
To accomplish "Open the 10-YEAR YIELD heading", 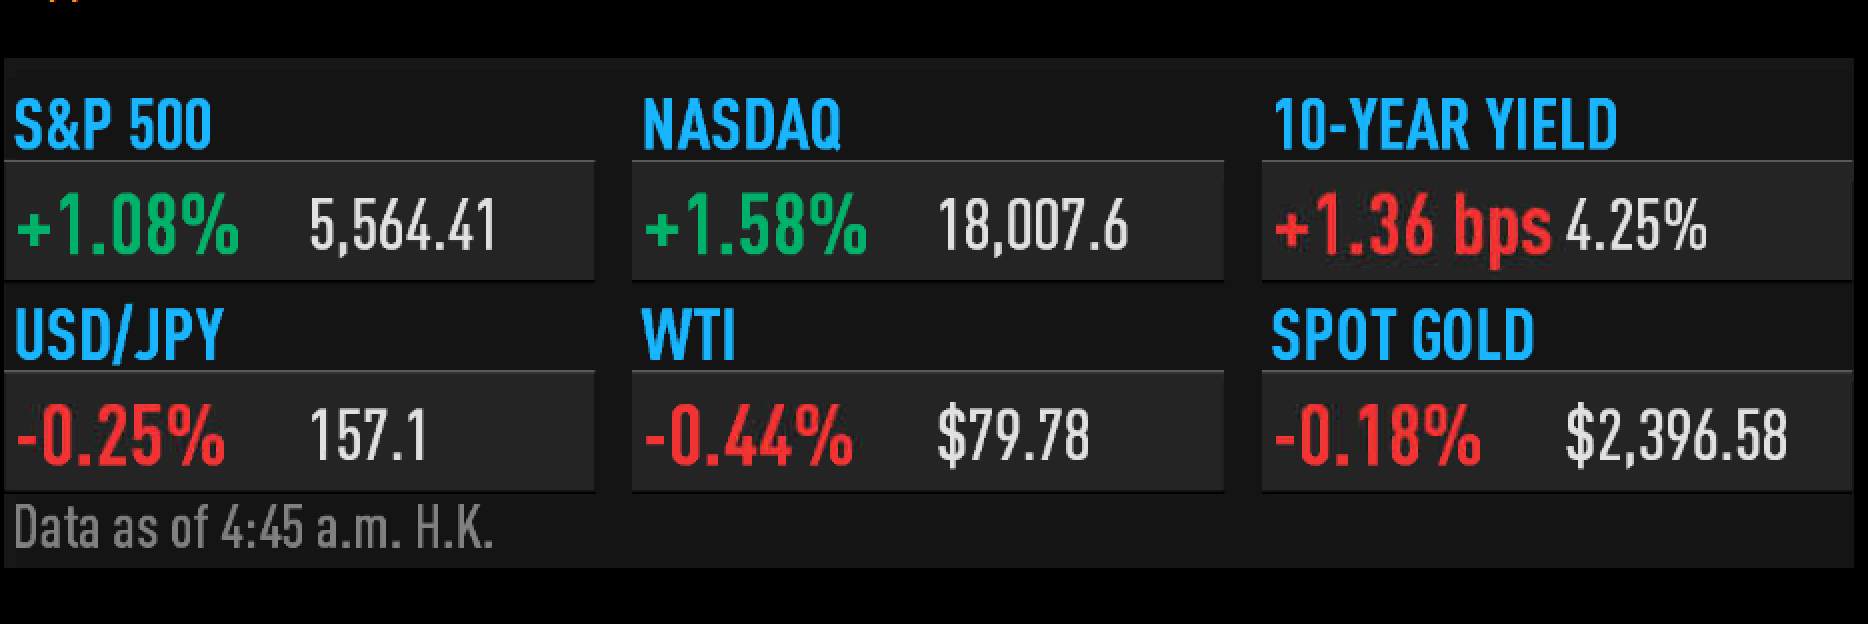I will (x=1445, y=125).
